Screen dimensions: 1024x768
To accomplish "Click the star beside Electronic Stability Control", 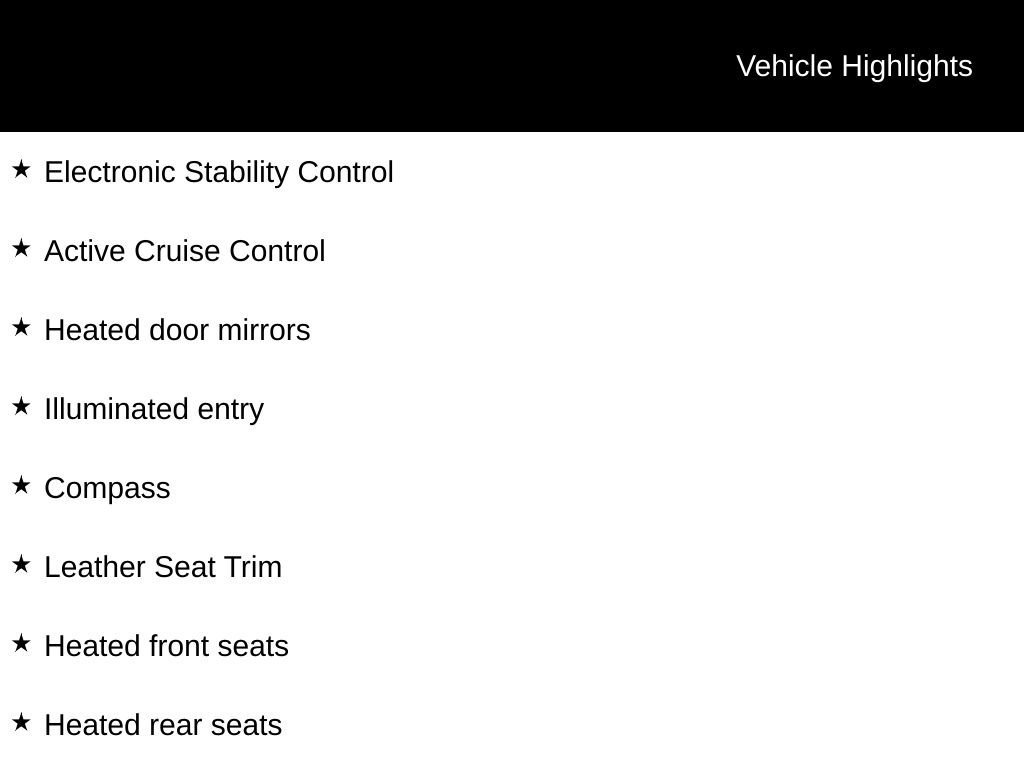I will (21, 170).
